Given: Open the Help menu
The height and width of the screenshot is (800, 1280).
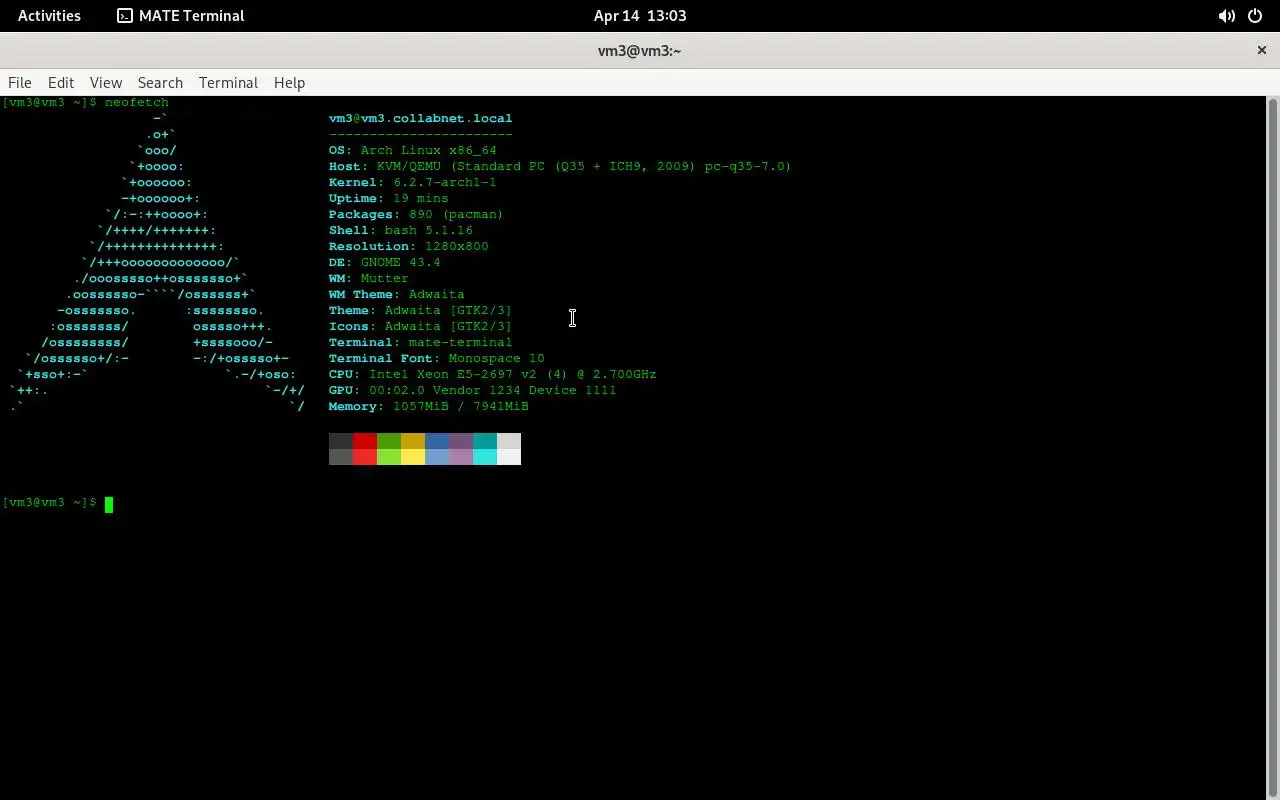Looking at the screenshot, I should 289,83.
